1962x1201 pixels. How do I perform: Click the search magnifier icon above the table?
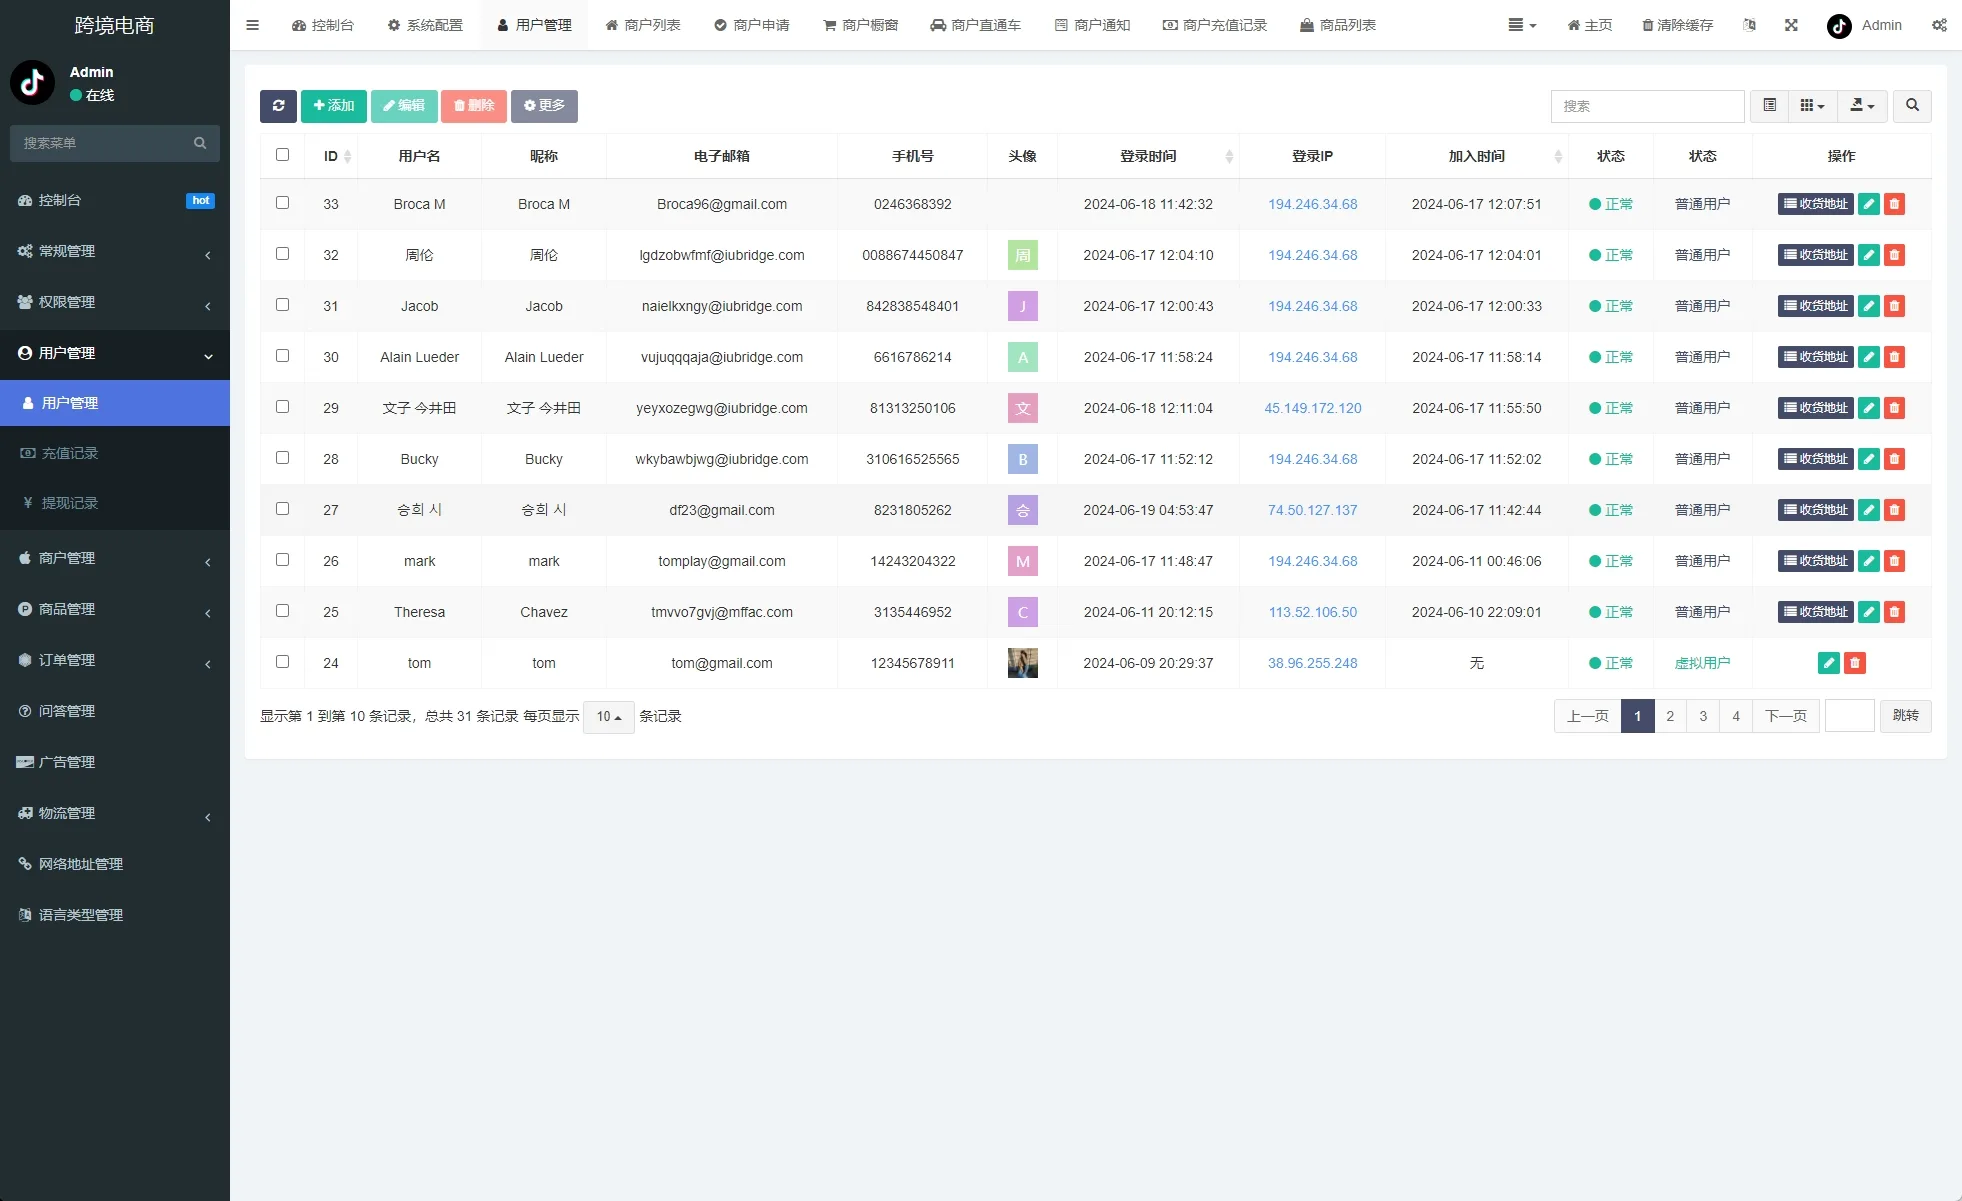click(1912, 106)
